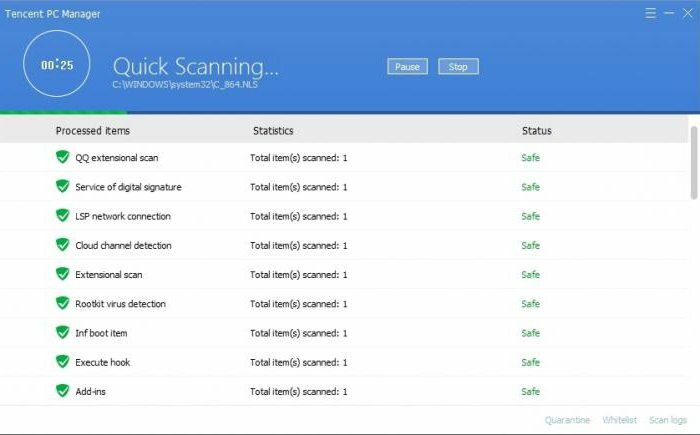Click Safe status for Rootkit virus detection
Image resolution: width=700 pixels, height=435 pixels.
(x=530, y=304)
